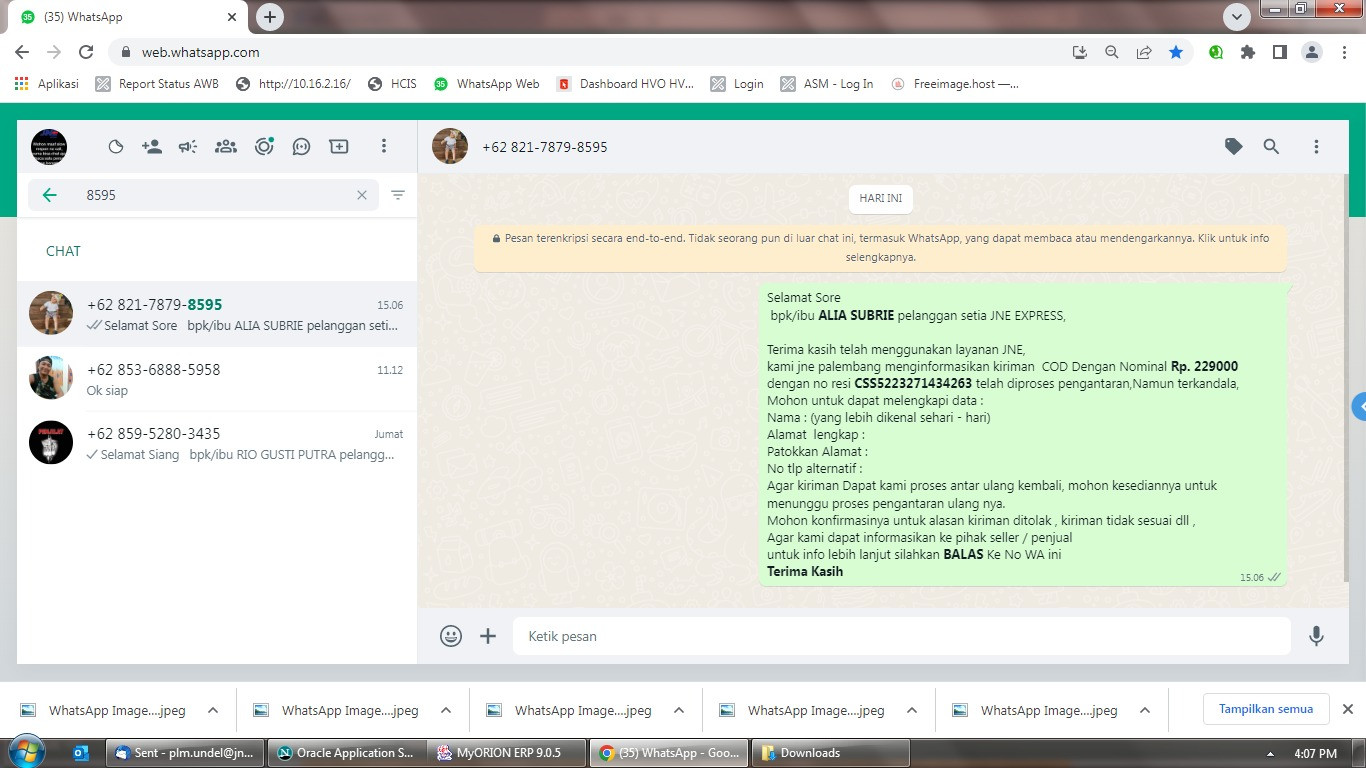Click the bookmark star icon
The width and height of the screenshot is (1366, 768).
click(1176, 52)
